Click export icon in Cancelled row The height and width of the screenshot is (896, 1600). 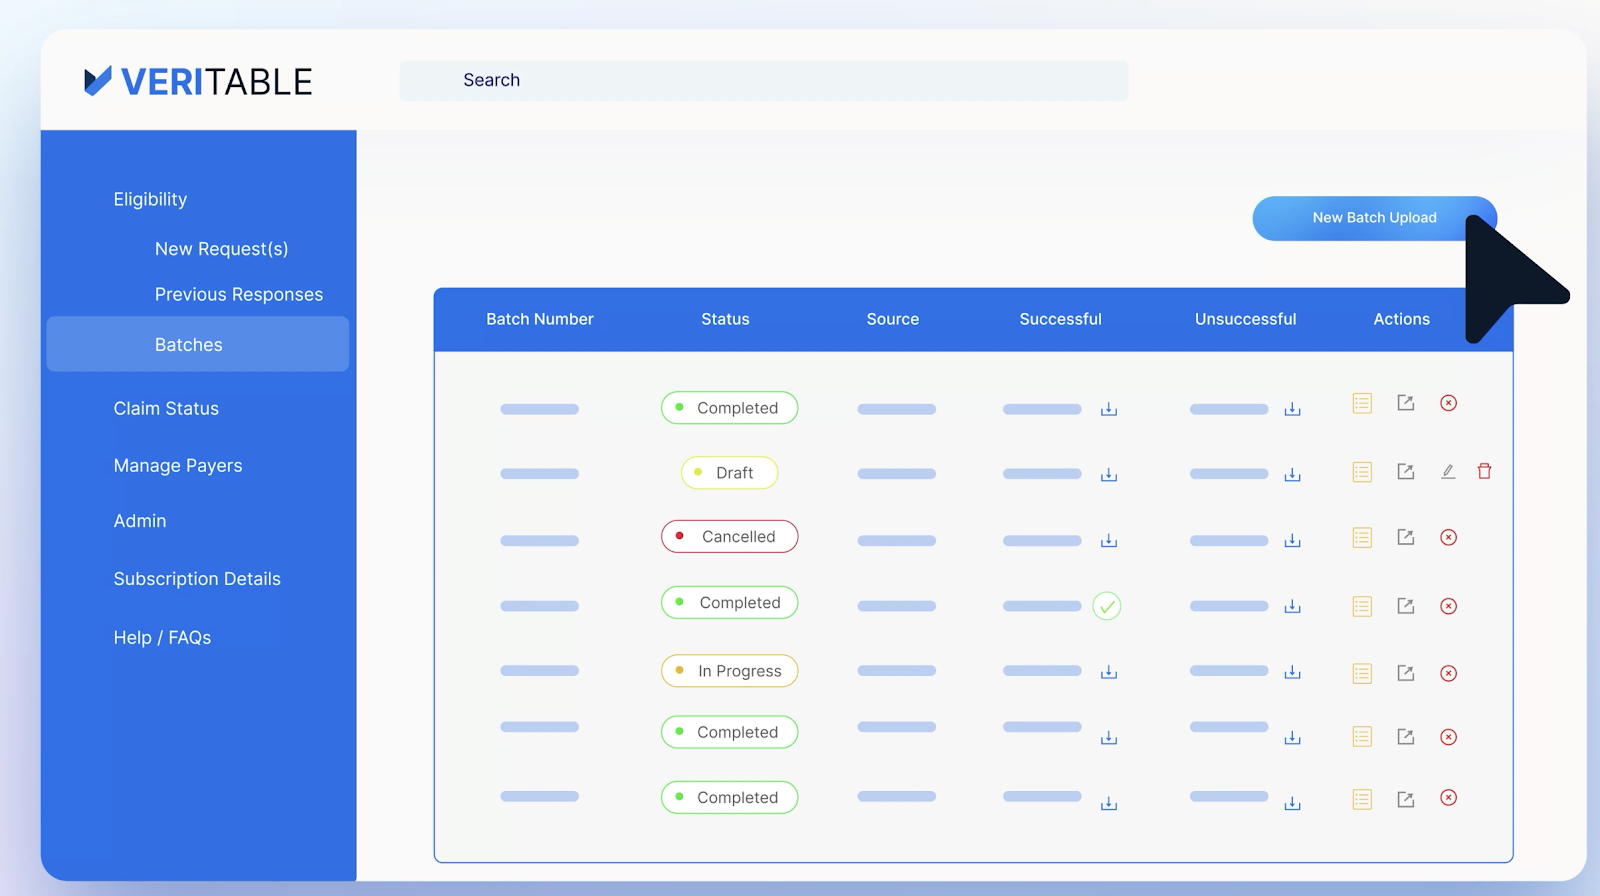pyautogui.click(x=1405, y=537)
